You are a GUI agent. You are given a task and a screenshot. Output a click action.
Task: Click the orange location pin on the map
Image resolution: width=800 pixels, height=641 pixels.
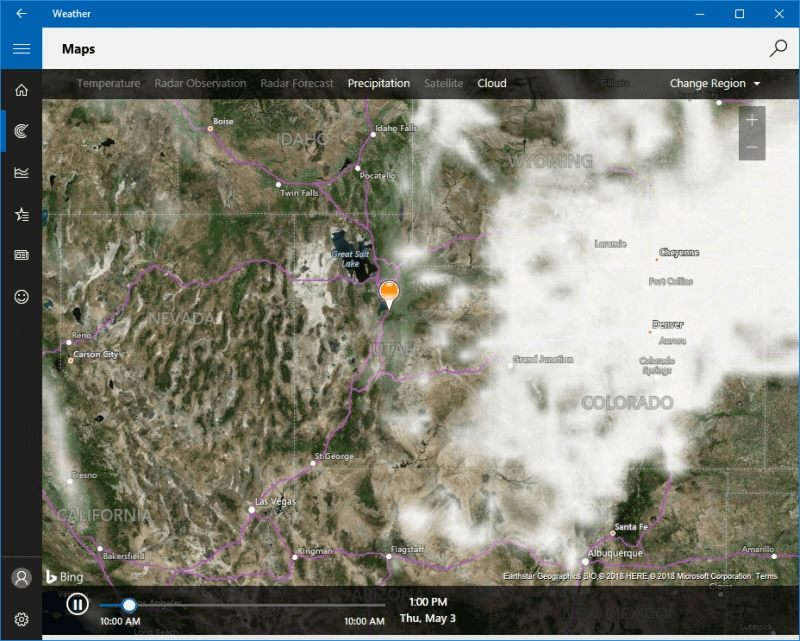coord(389,294)
